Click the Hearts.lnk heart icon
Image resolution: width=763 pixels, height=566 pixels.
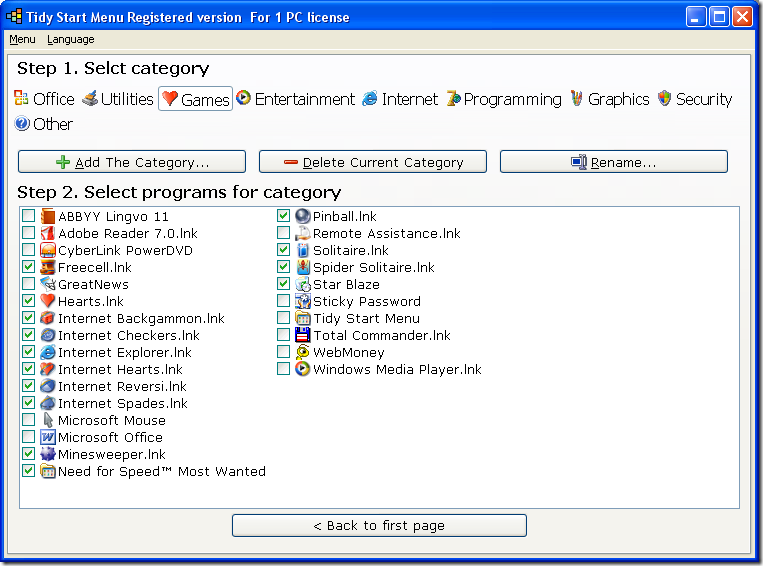pyautogui.click(x=48, y=301)
